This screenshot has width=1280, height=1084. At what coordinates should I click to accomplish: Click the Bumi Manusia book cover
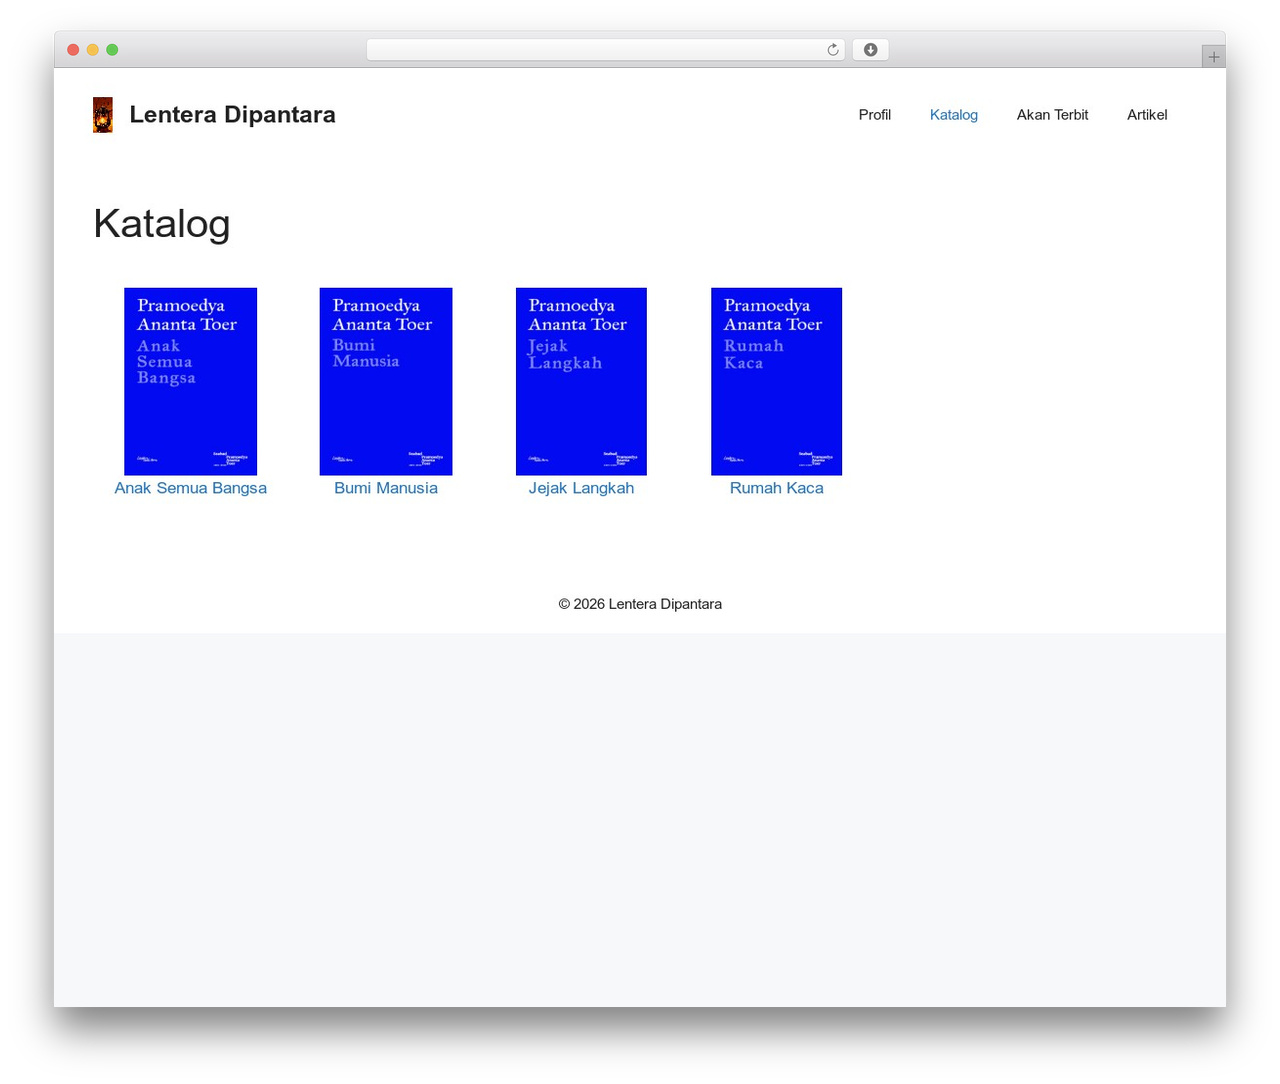[x=386, y=381]
